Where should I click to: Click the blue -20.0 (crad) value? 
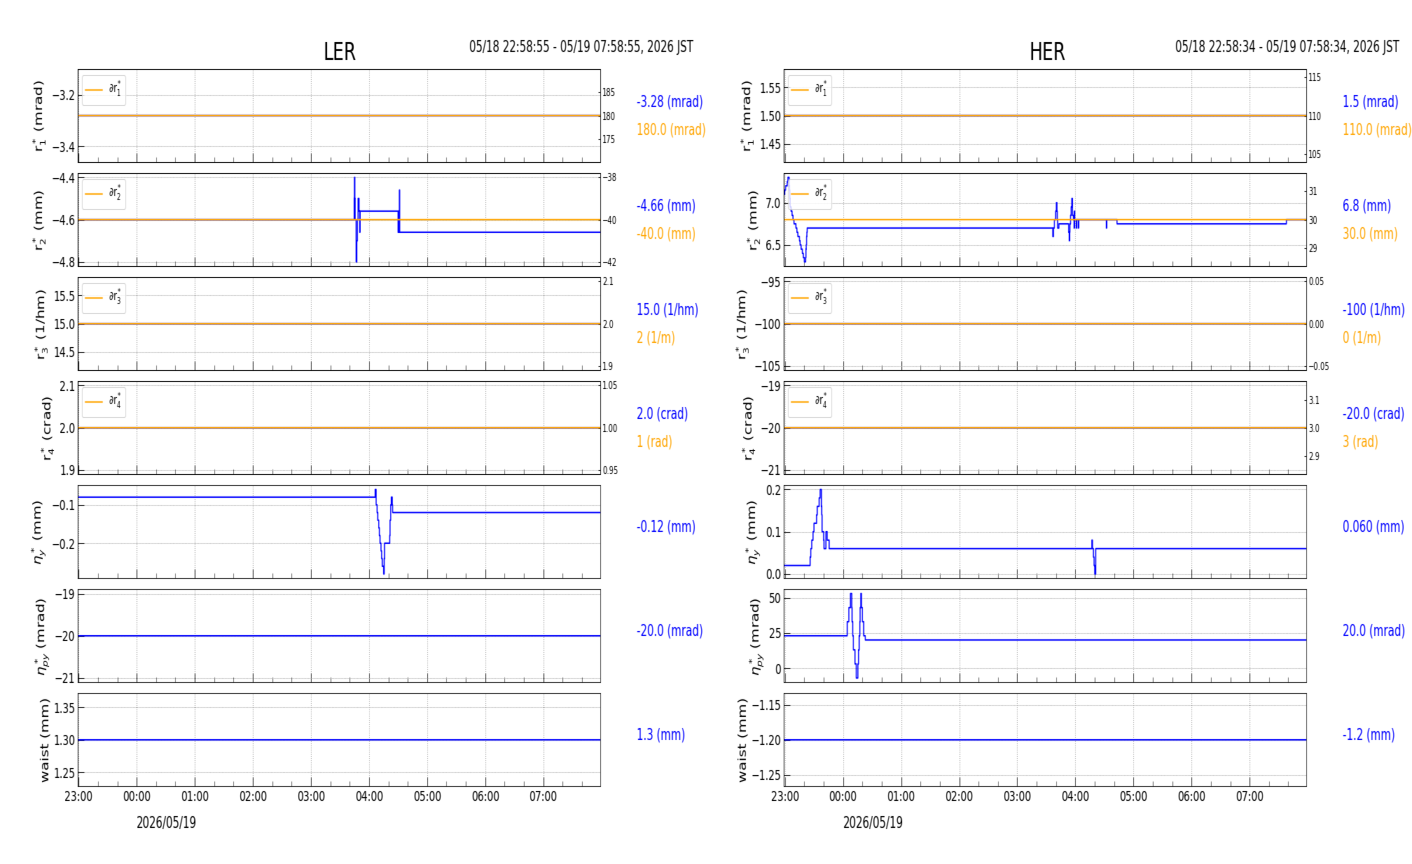tap(1373, 414)
